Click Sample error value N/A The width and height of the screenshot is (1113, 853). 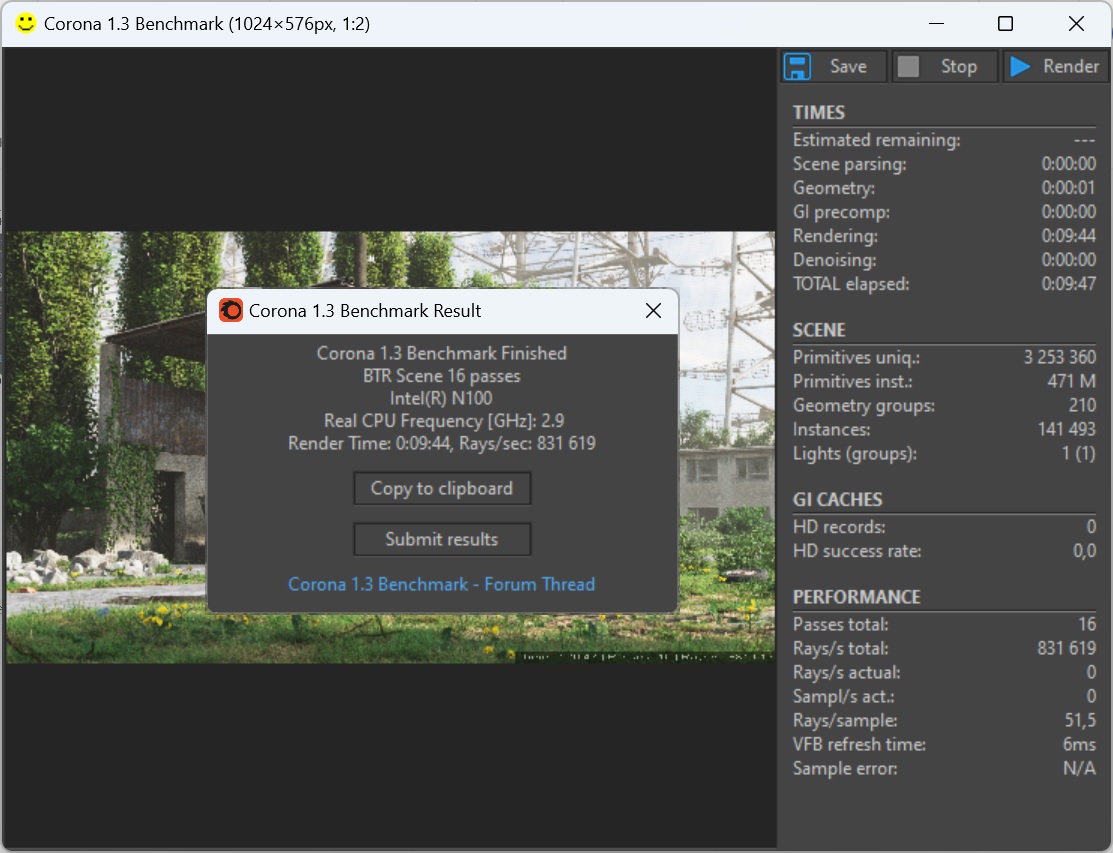pos(1080,769)
